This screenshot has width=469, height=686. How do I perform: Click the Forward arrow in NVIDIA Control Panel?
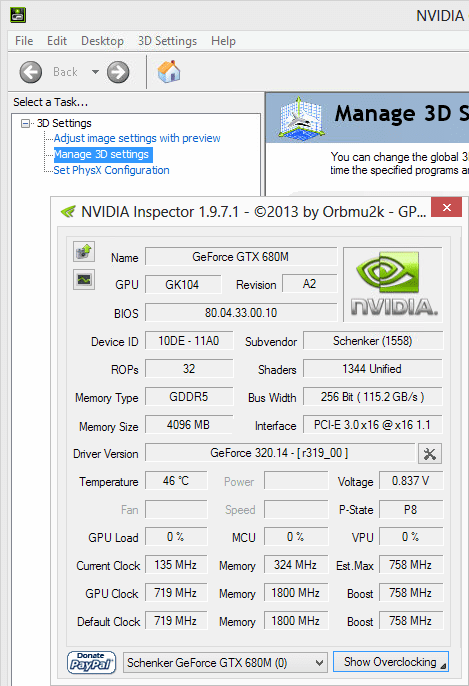(x=118, y=72)
